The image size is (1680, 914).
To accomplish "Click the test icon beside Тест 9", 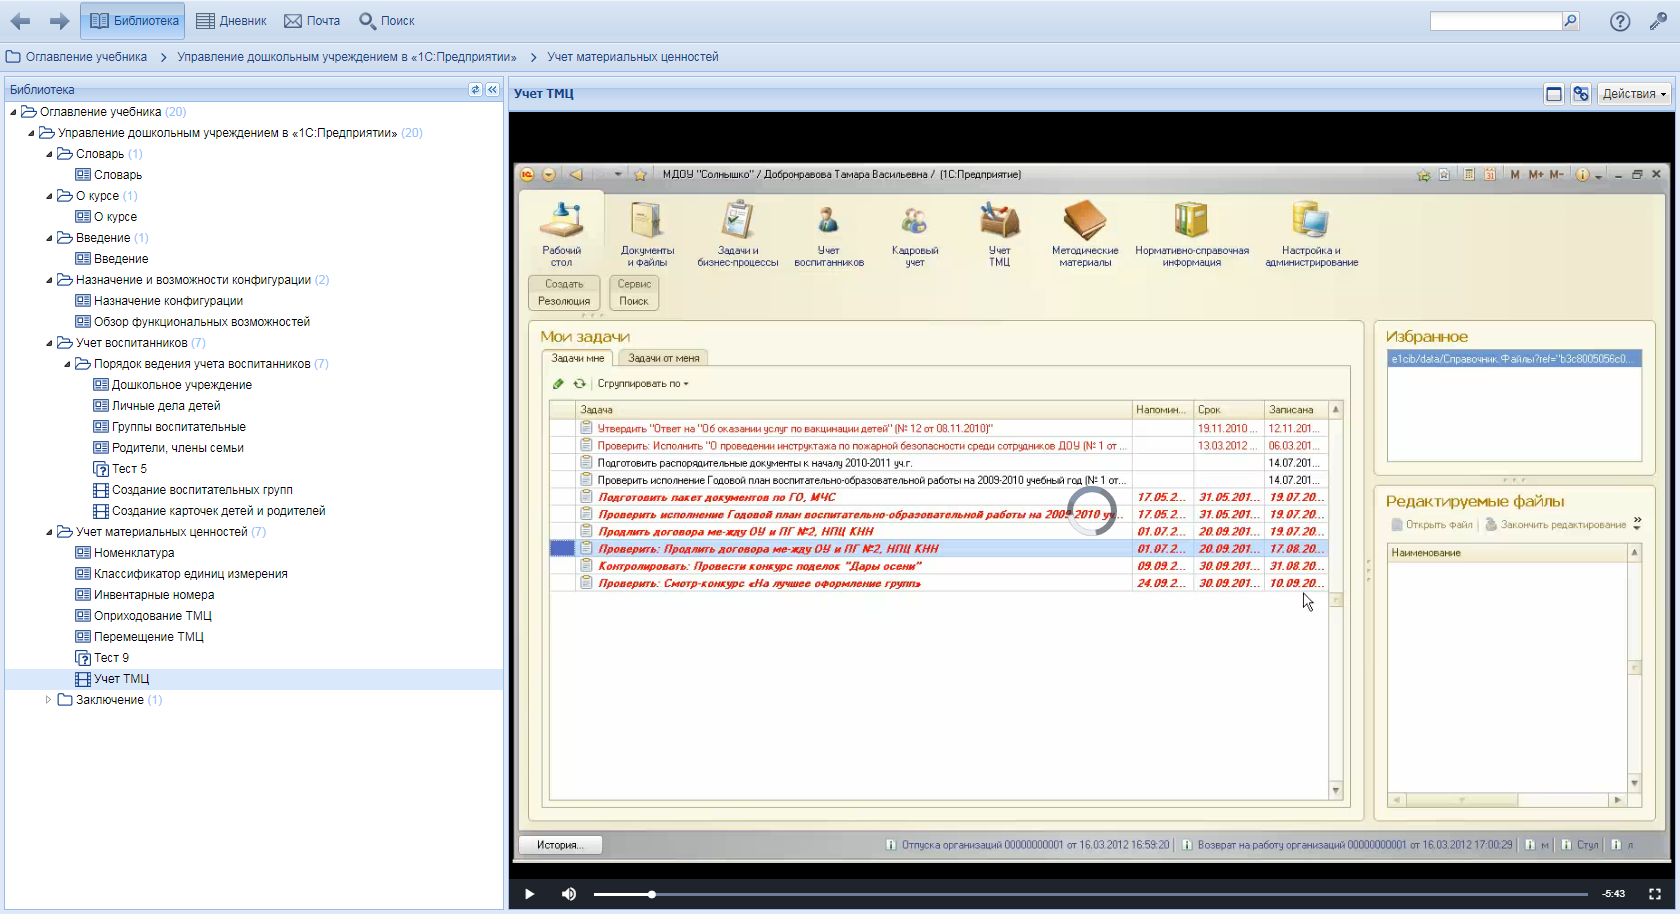I will (83, 658).
